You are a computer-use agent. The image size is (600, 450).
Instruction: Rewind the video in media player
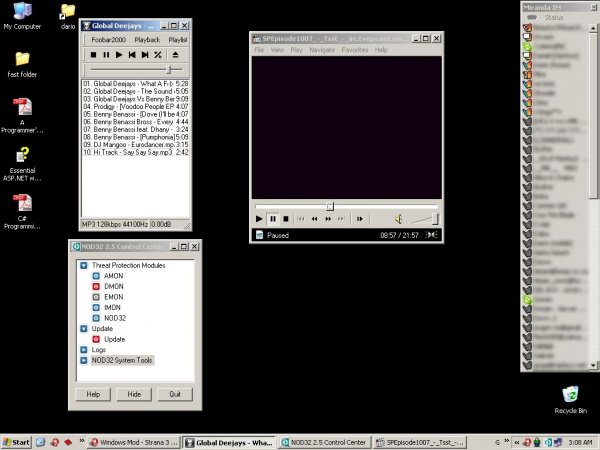coord(314,219)
